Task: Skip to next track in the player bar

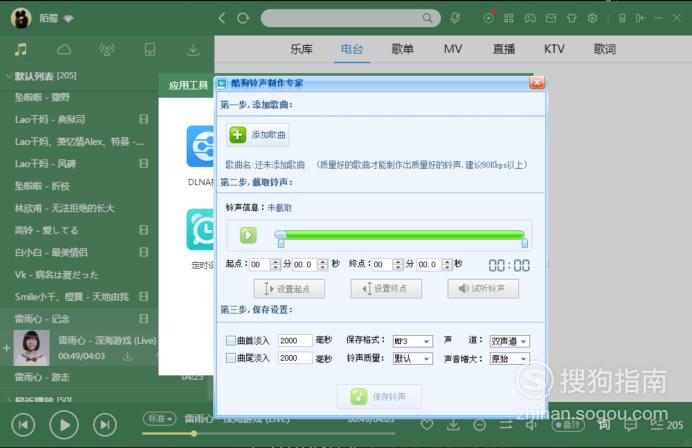Action: [105, 425]
